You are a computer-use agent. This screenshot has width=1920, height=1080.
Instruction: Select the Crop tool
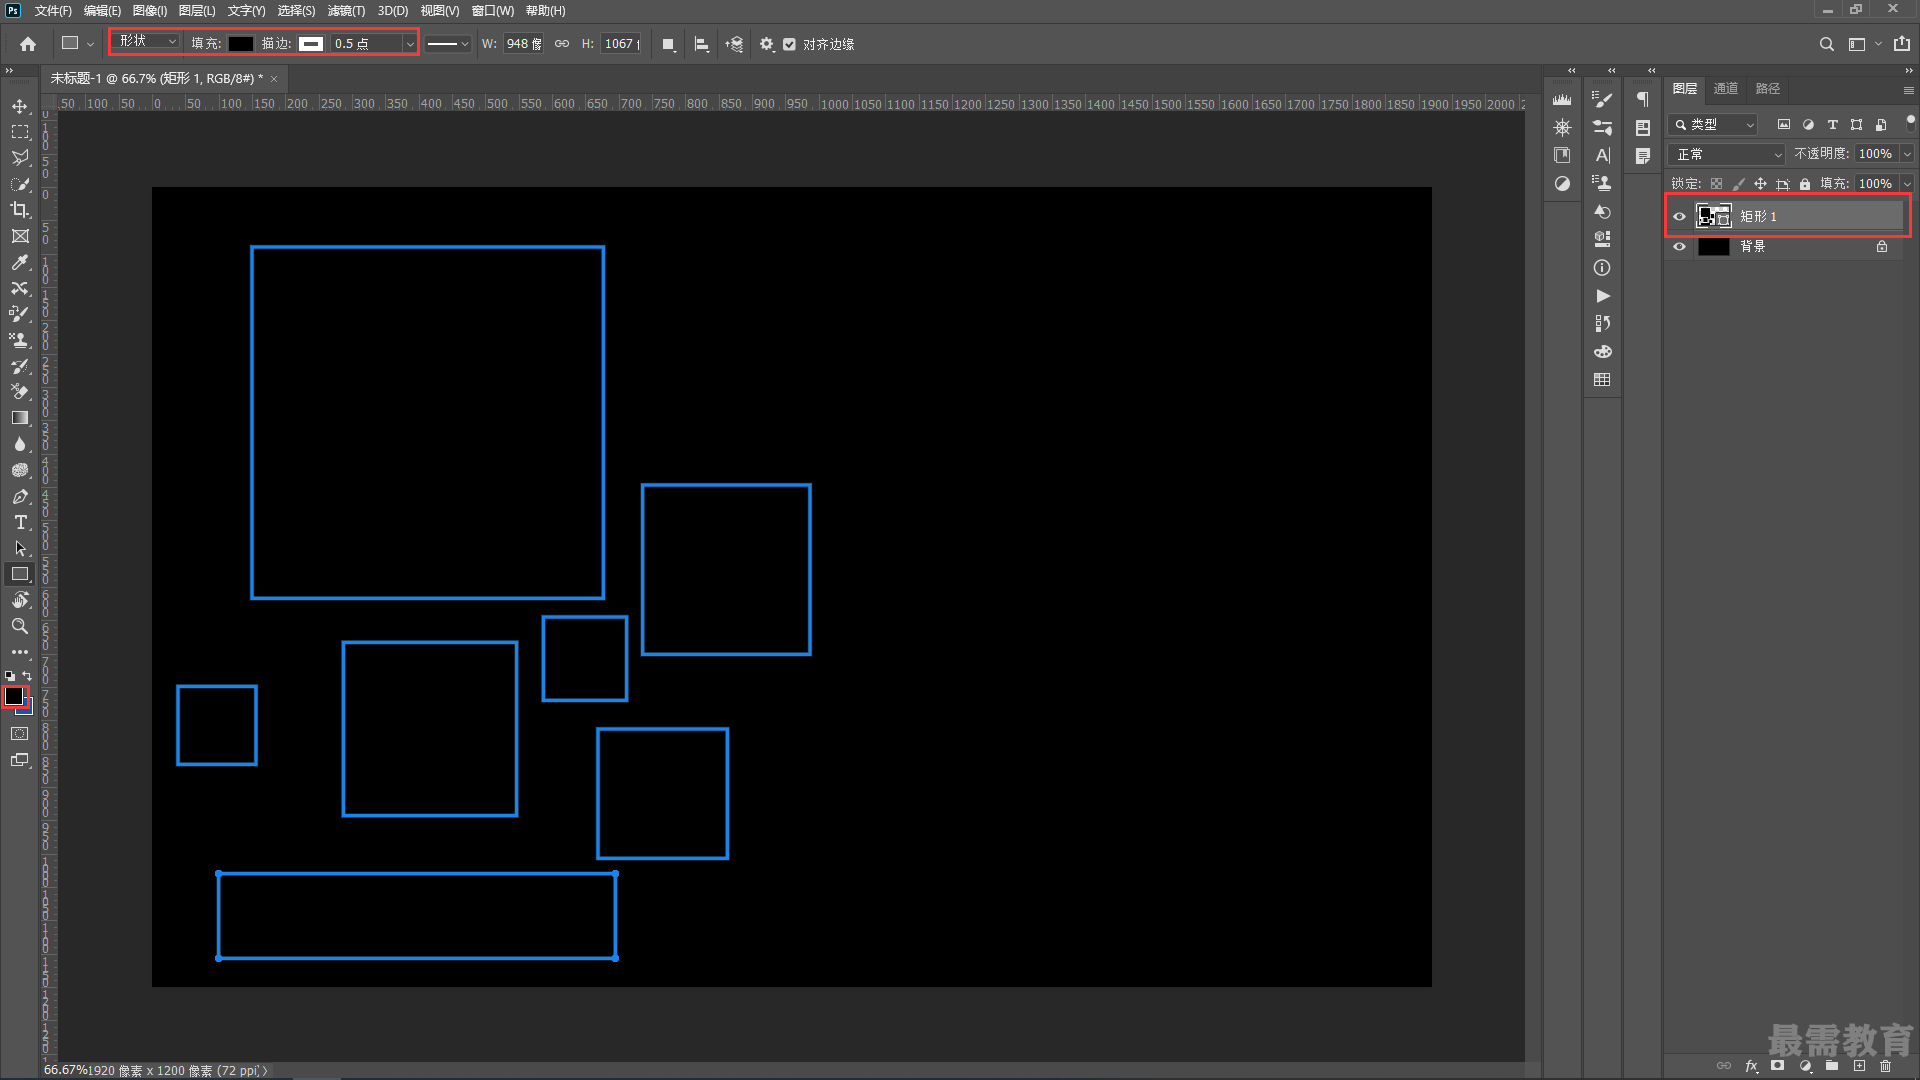[20, 210]
